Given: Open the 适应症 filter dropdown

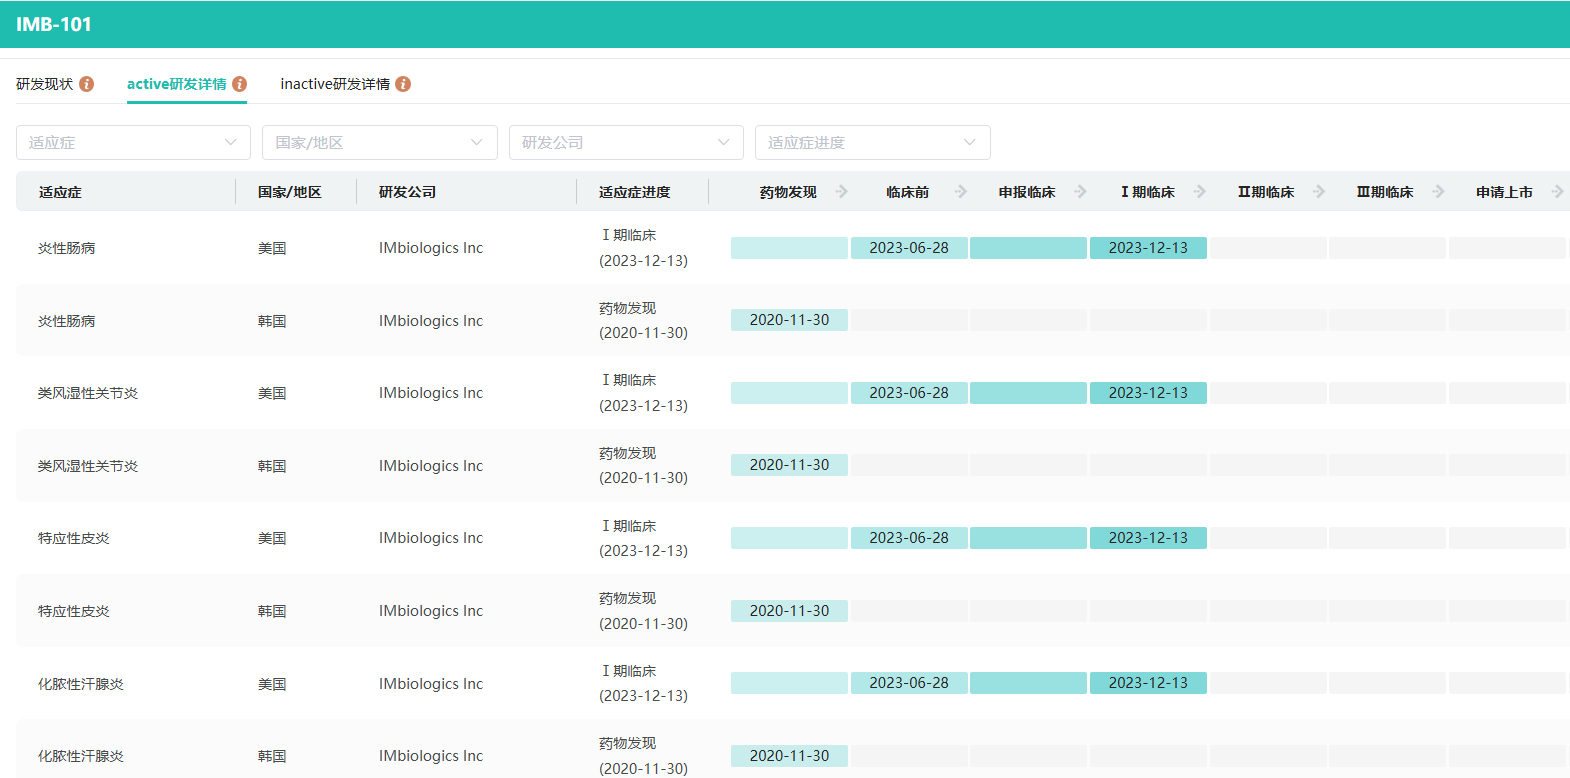Looking at the screenshot, I should (x=133, y=142).
